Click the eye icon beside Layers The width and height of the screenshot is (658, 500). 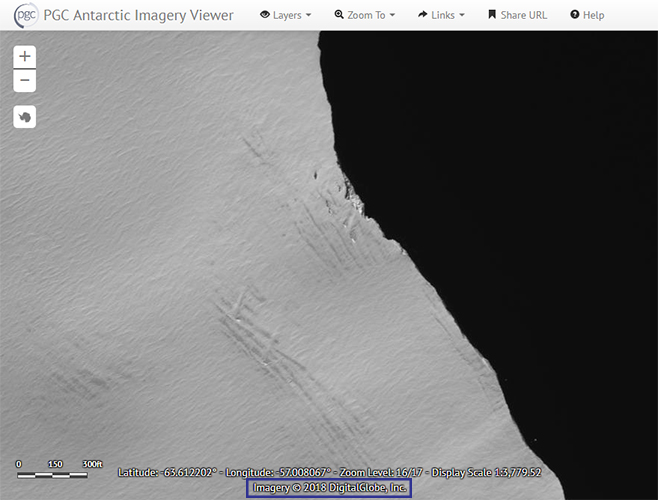[x=264, y=15]
